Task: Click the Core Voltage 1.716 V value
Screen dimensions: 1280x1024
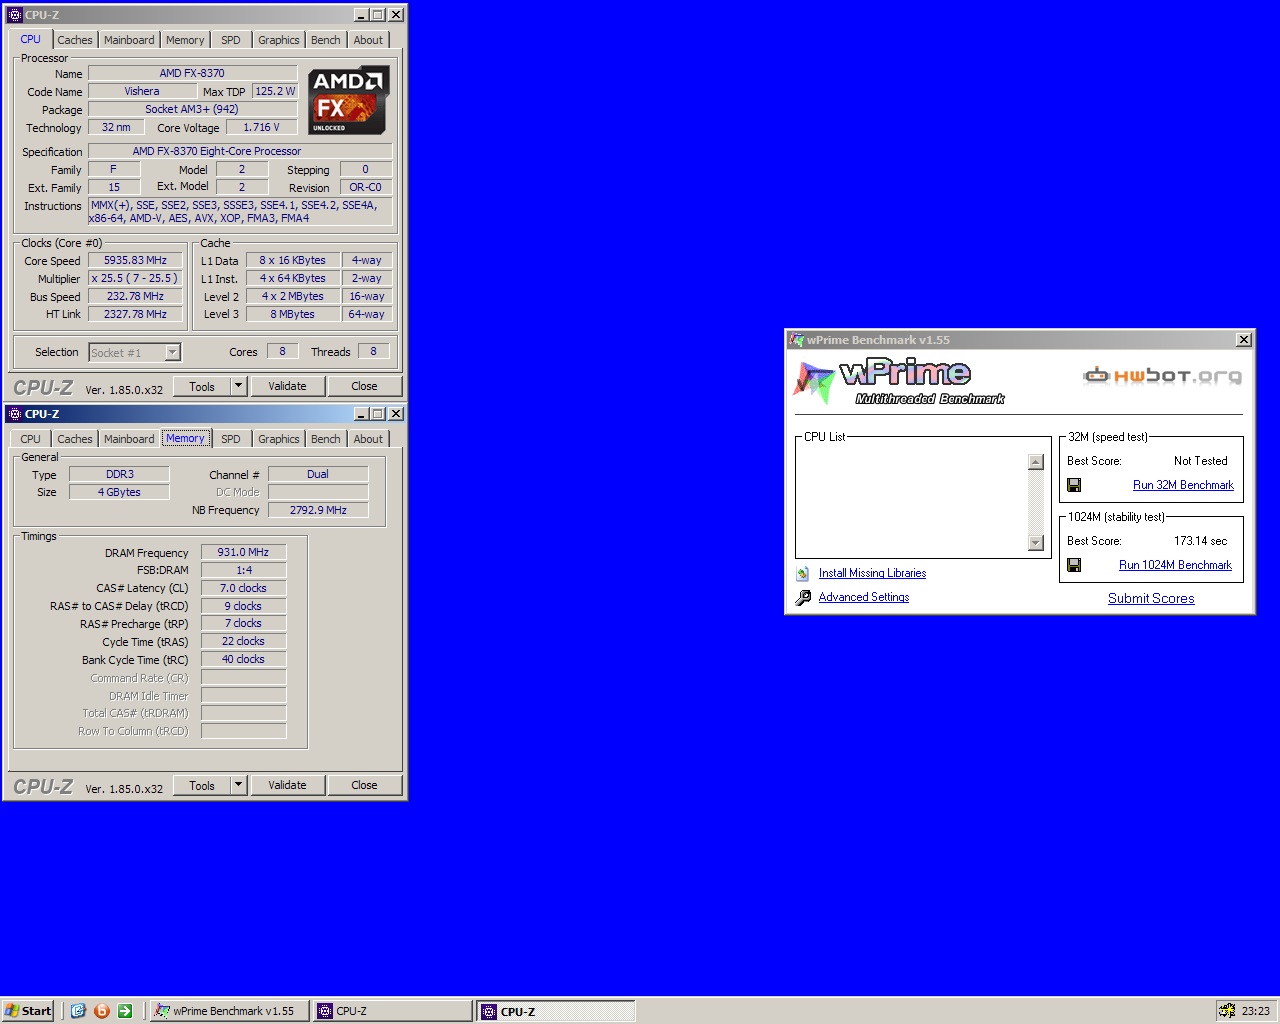Action: (261, 127)
